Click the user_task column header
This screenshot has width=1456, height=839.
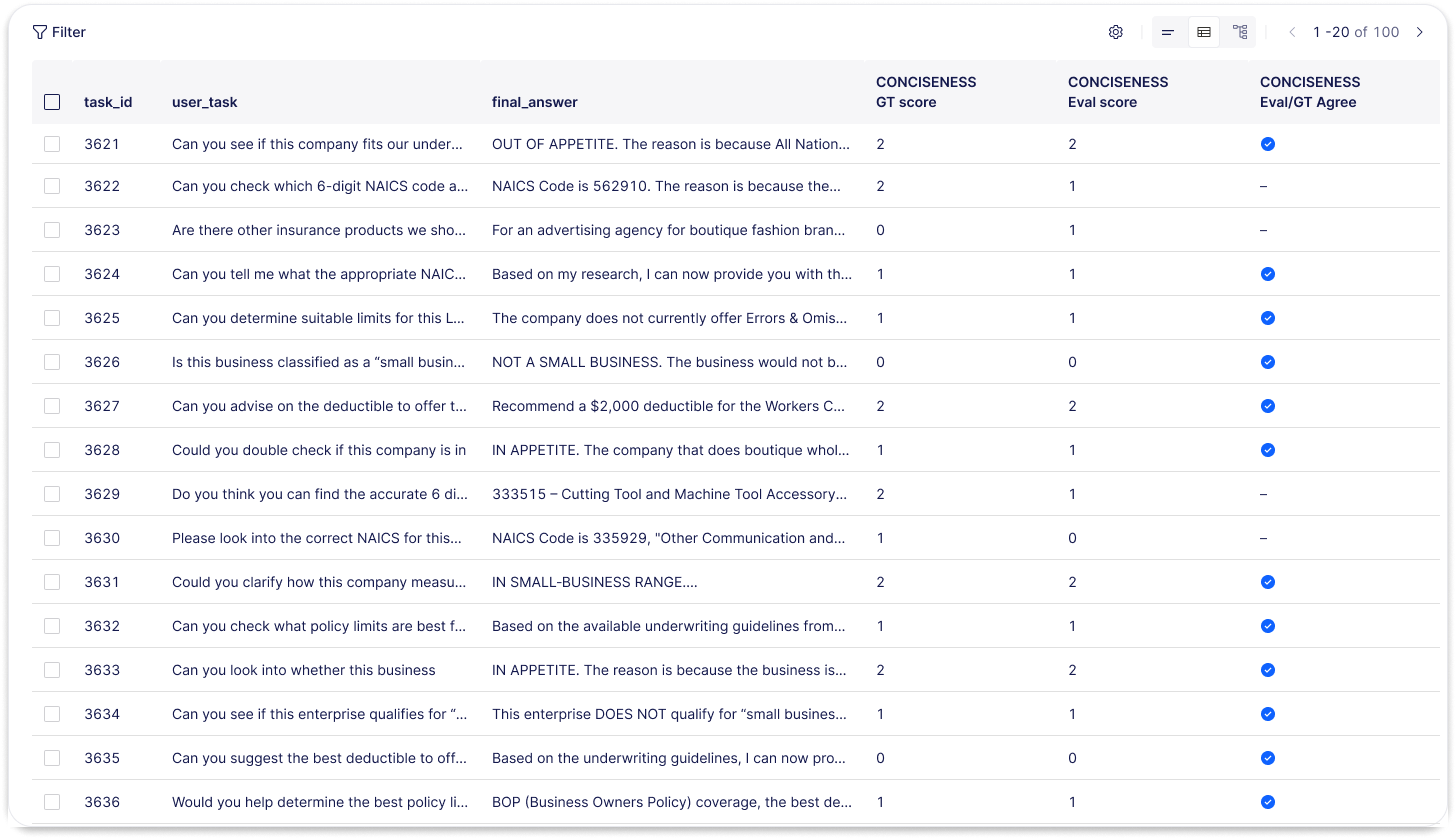[x=204, y=102]
